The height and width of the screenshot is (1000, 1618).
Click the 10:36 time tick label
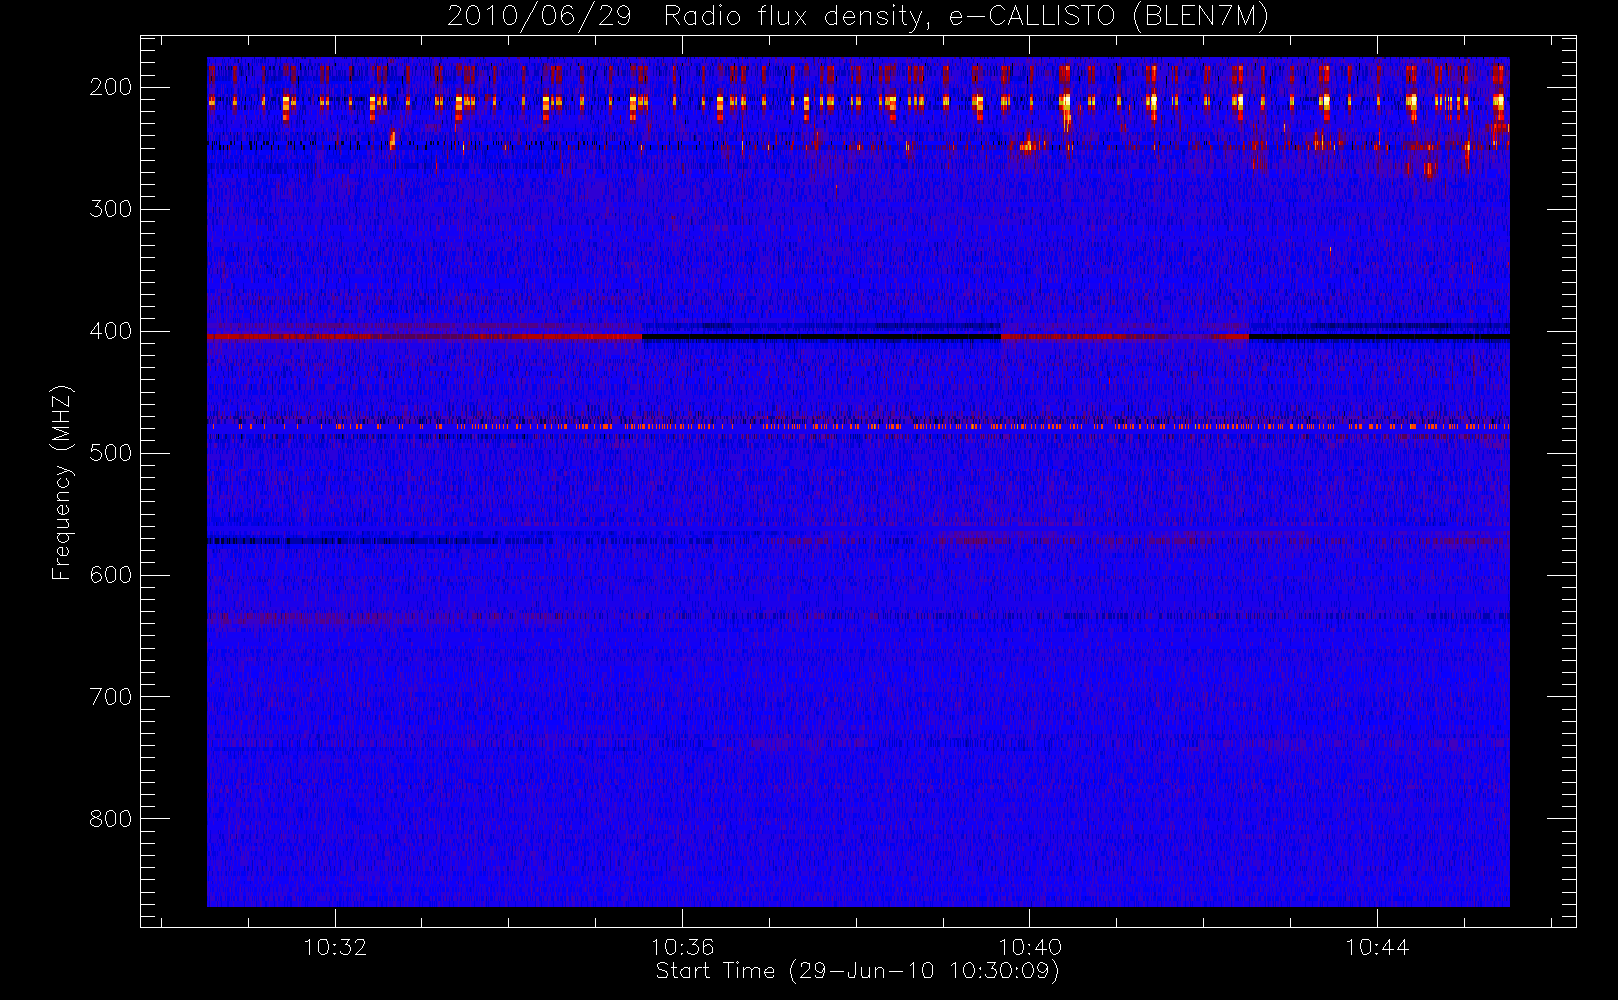coord(682,947)
